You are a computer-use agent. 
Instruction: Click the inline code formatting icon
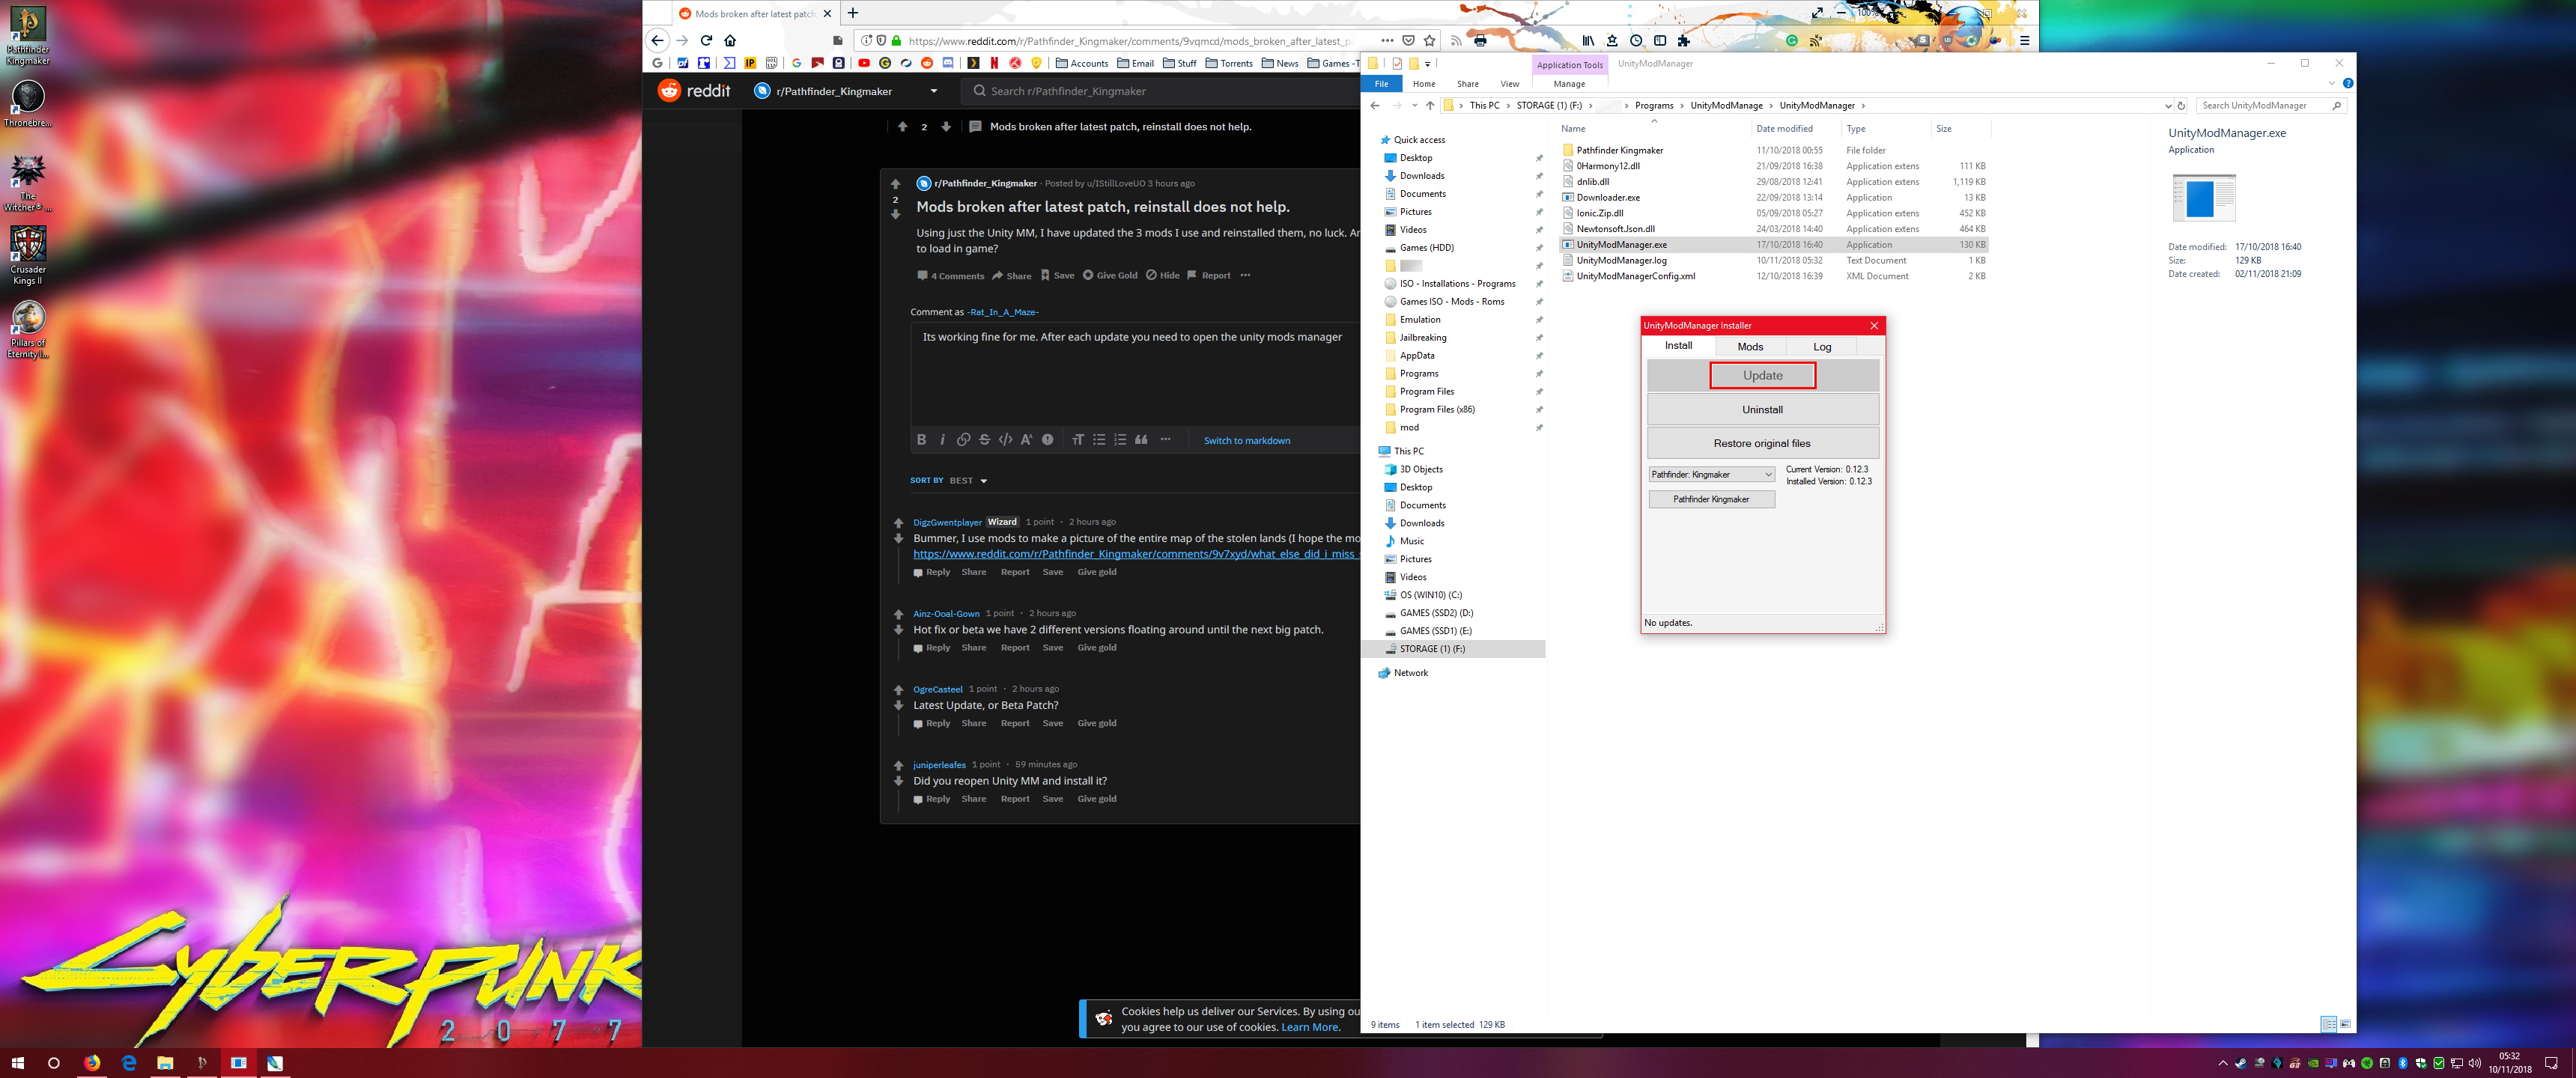(x=1005, y=440)
